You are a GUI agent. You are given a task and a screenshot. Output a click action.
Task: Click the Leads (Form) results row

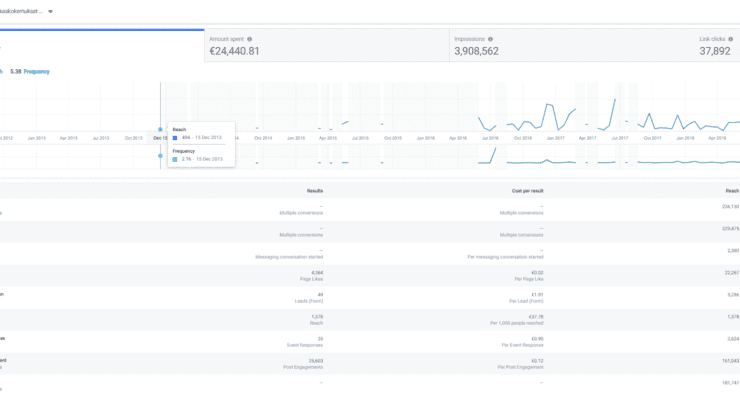point(370,298)
